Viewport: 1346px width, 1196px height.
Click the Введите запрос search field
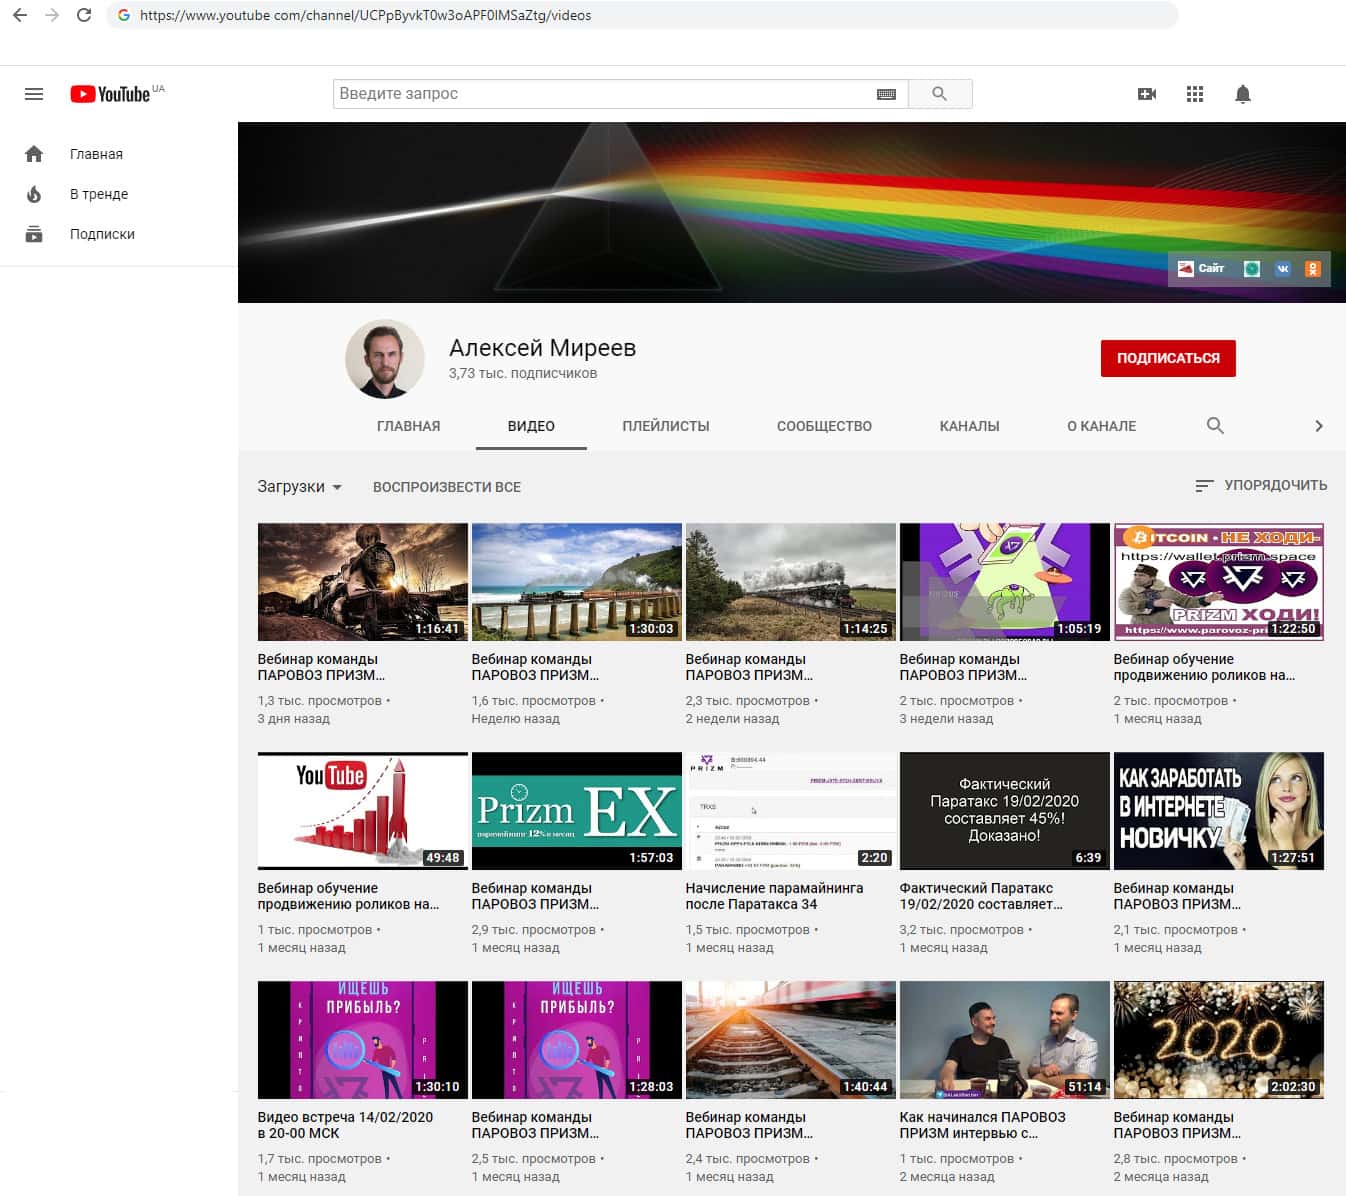tap(600, 94)
